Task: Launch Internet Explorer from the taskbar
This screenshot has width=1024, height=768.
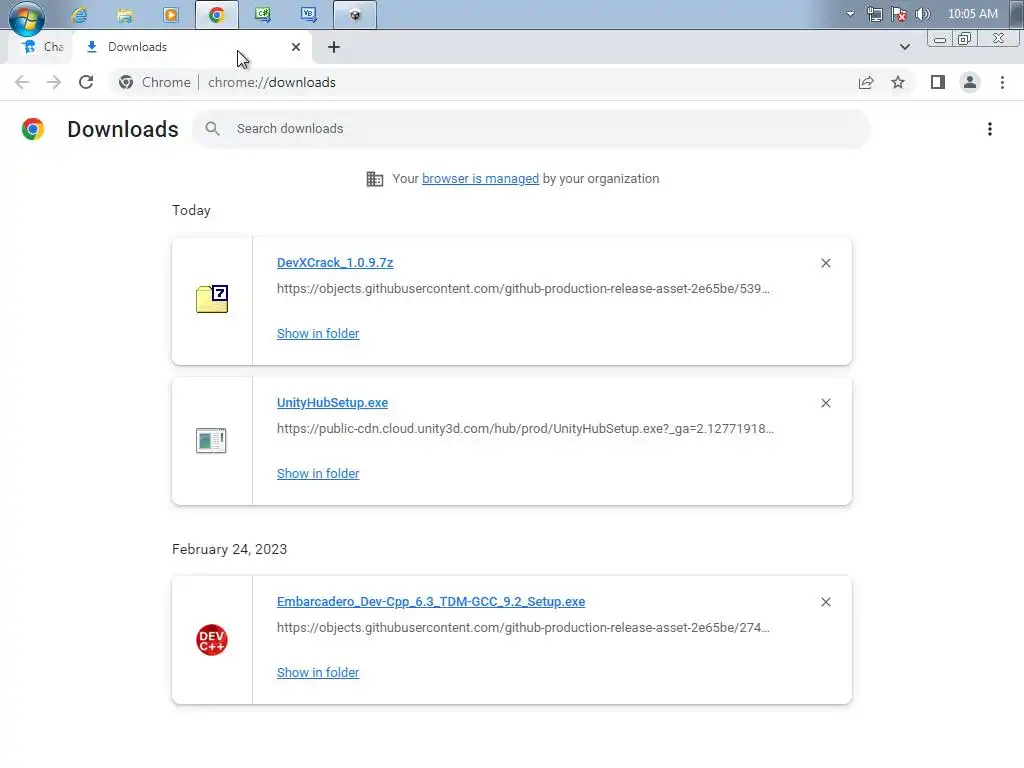Action: [80, 14]
